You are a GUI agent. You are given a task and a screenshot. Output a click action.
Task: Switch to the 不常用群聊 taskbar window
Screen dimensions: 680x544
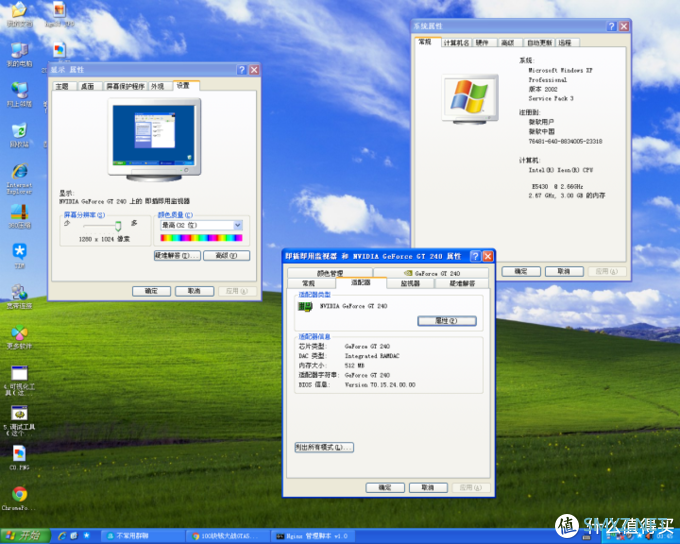pyautogui.click(x=144, y=536)
